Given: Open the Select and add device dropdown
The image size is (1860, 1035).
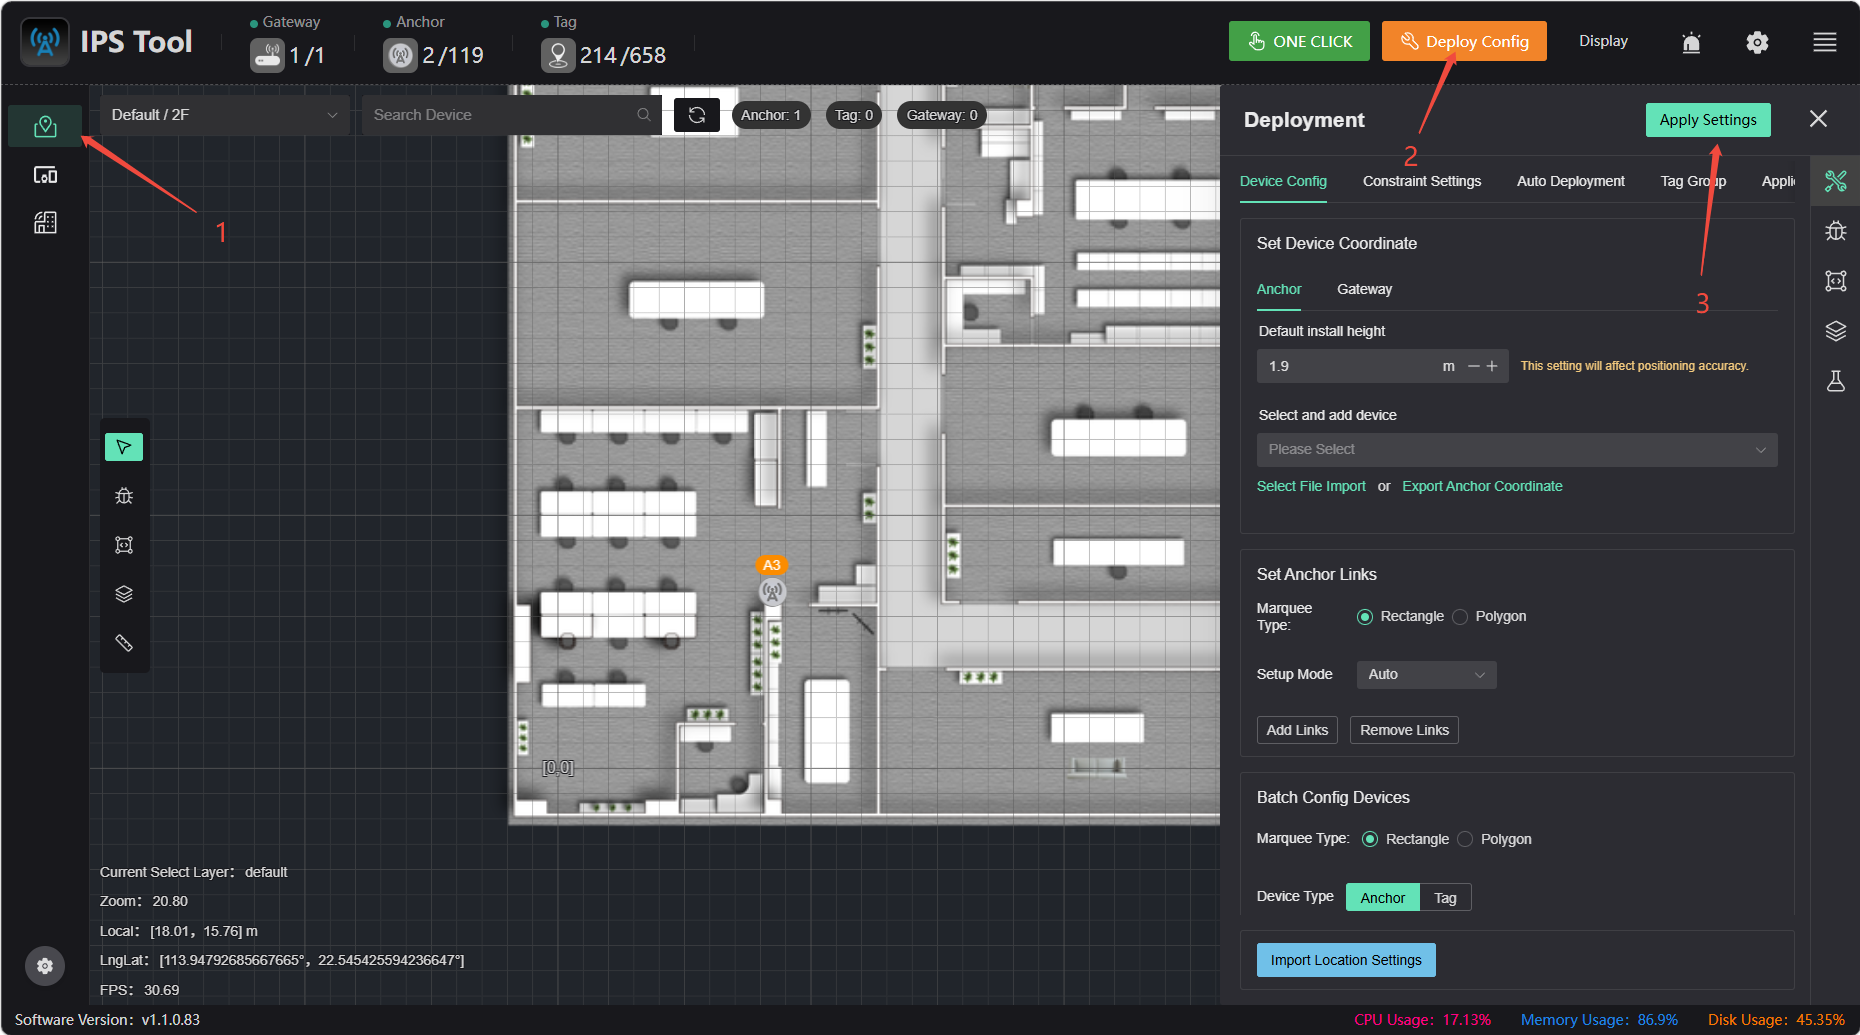Looking at the screenshot, I should pos(1517,450).
